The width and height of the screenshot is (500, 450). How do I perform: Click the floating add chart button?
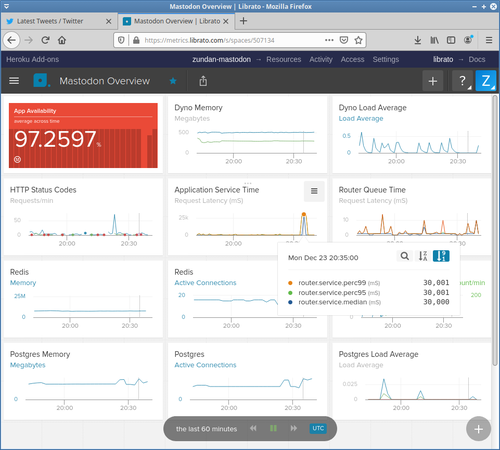(478, 429)
